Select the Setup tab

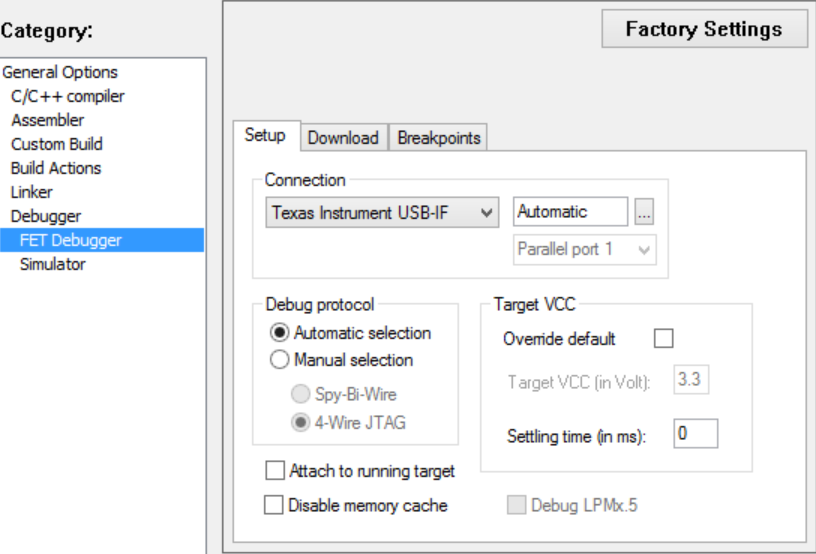[265, 136]
